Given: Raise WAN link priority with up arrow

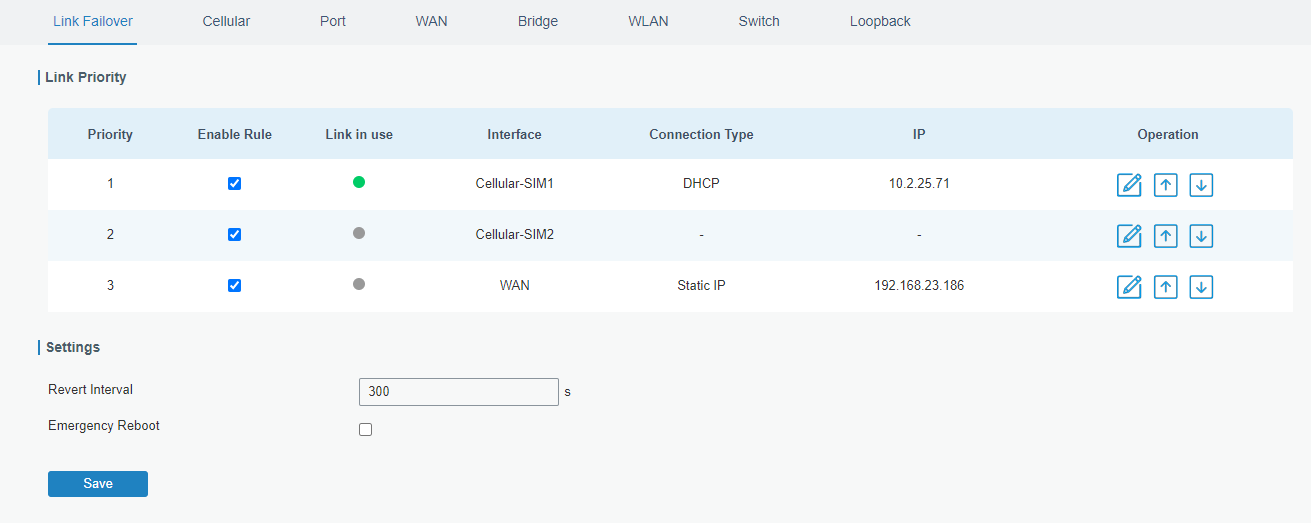Looking at the screenshot, I should 1165,287.
